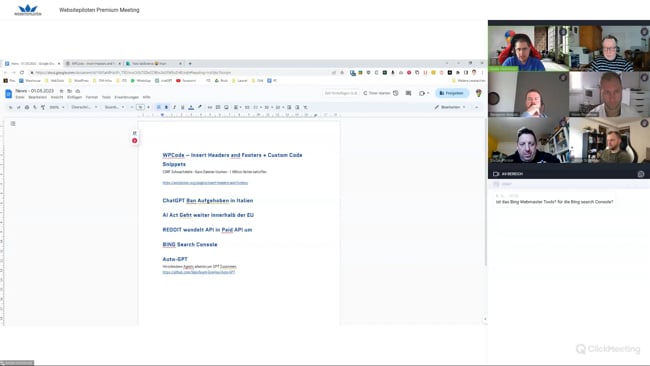Image resolution: width=650 pixels, height=366 pixels.
Task: Click the Freigeben share button
Action: [x=452, y=93]
